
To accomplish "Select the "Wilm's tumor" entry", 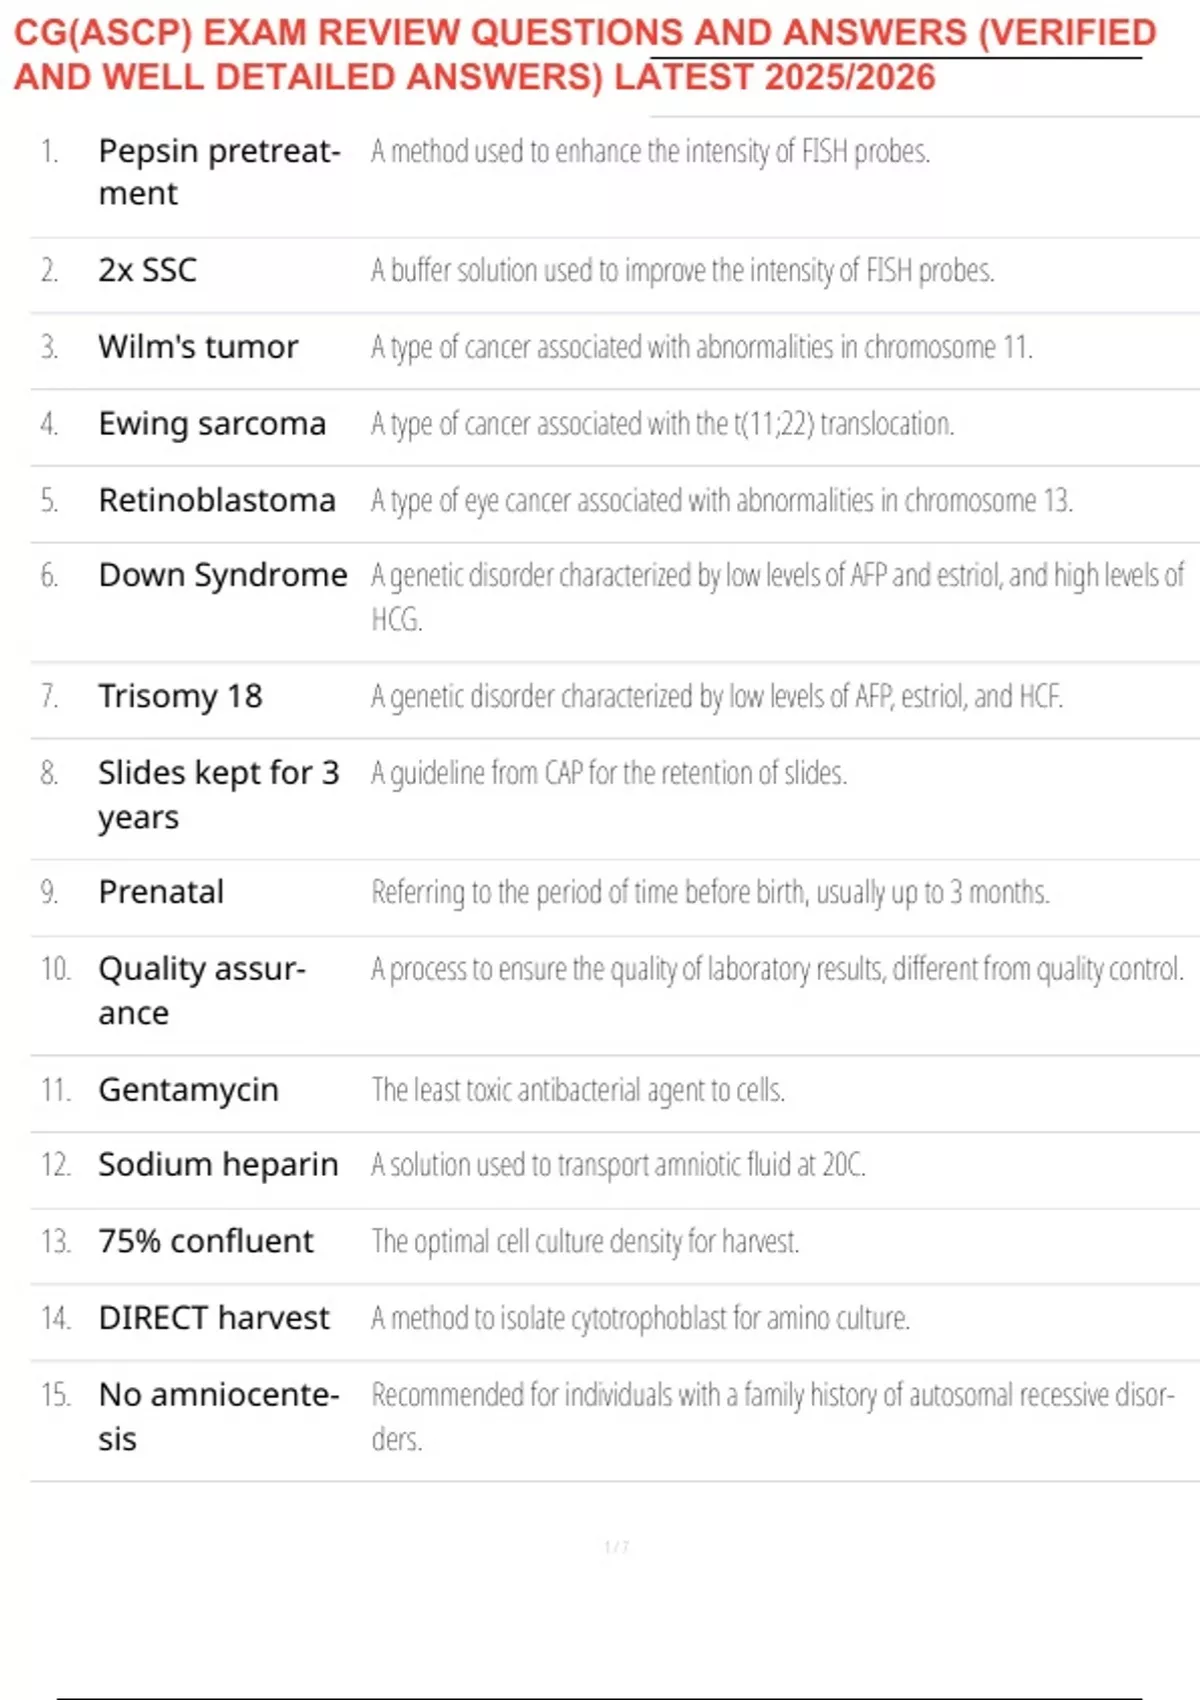I will pyautogui.click(x=198, y=347).
